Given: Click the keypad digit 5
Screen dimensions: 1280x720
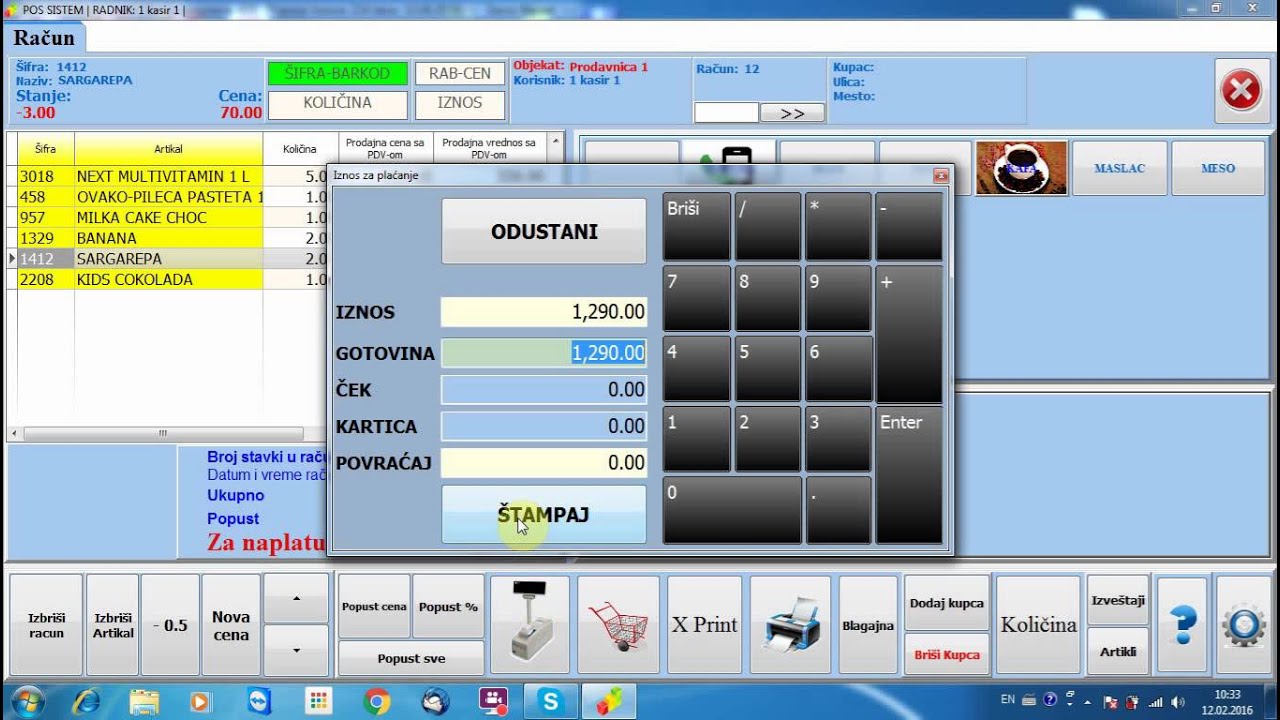Looking at the screenshot, I should (x=768, y=369).
